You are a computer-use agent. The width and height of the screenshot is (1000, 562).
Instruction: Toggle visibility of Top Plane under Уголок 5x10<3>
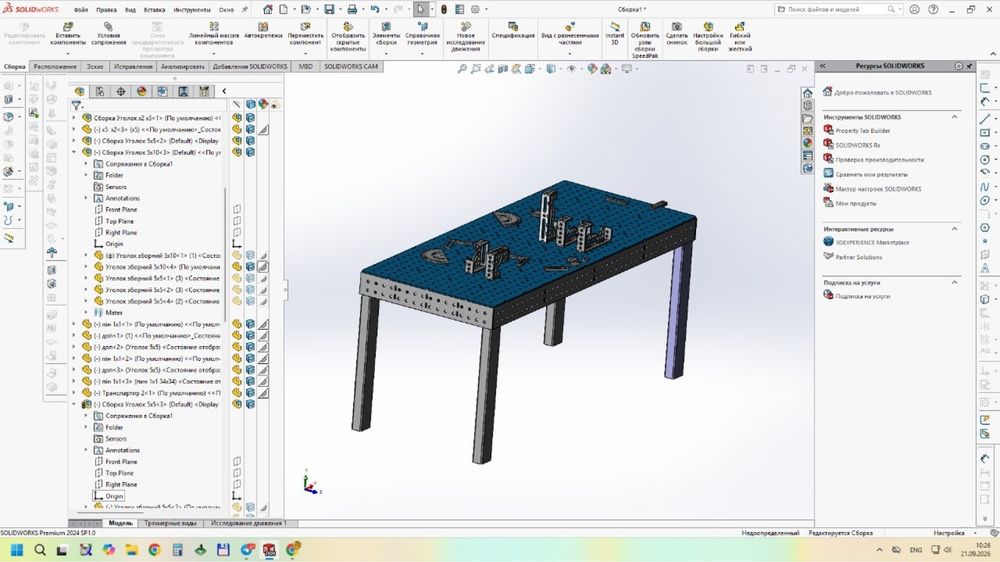237,221
